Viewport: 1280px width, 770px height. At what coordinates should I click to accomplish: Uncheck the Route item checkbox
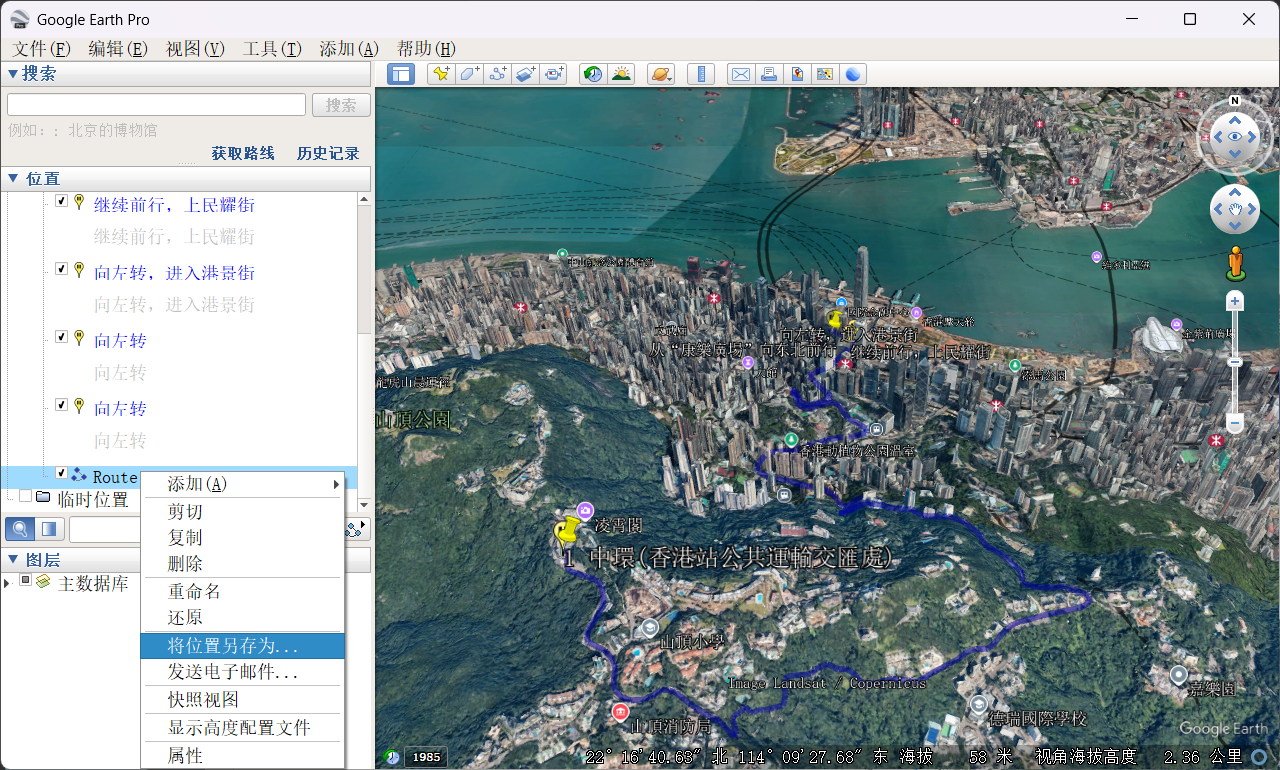61,473
